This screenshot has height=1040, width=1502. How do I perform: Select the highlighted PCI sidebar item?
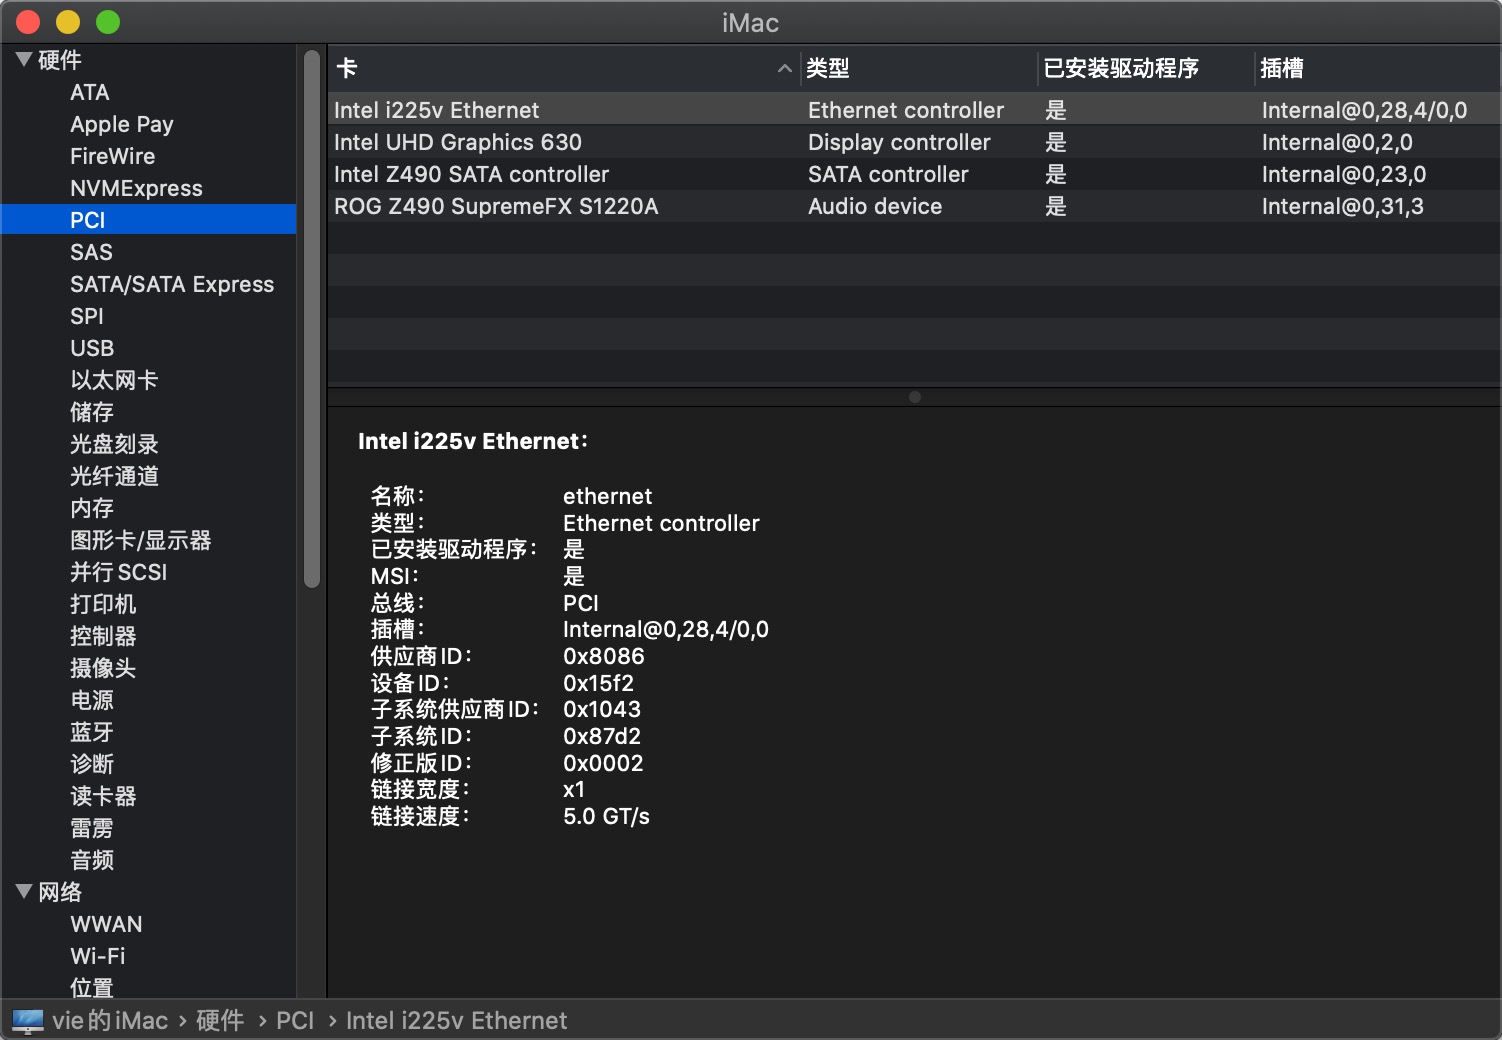tap(148, 220)
